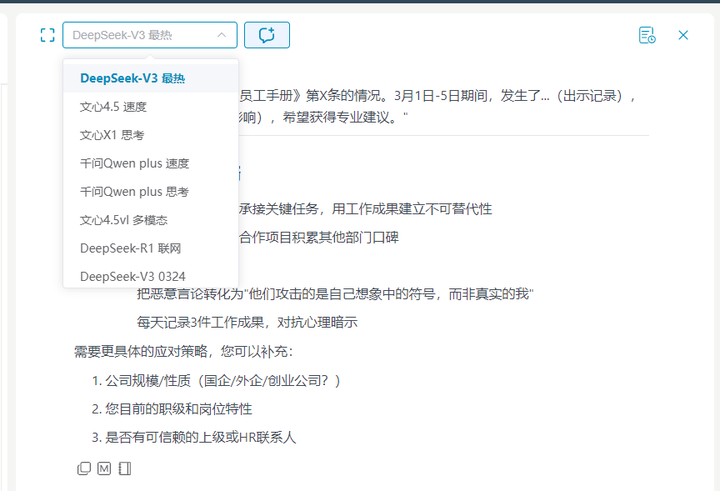Viewport: 720px width, 491px height.
Task: Open the chat history list icon
Action: pyautogui.click(x=647, y=35)
